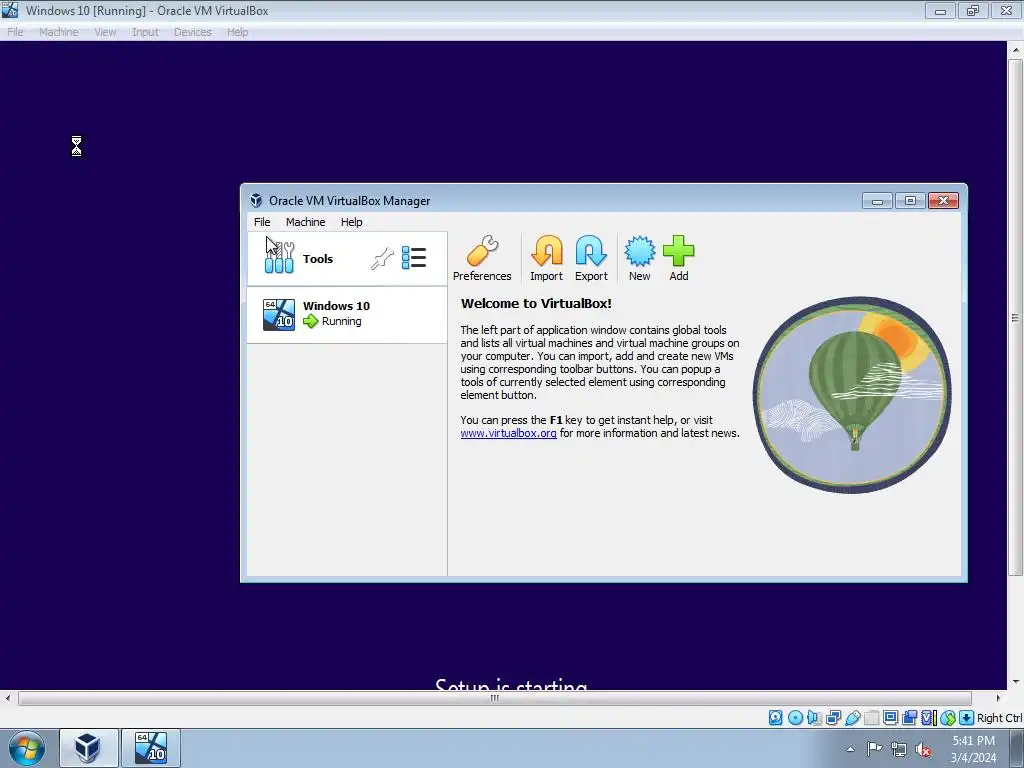Click the keyboard capture arrow status icon
1024x768 pixels.
tap(967, 718)
